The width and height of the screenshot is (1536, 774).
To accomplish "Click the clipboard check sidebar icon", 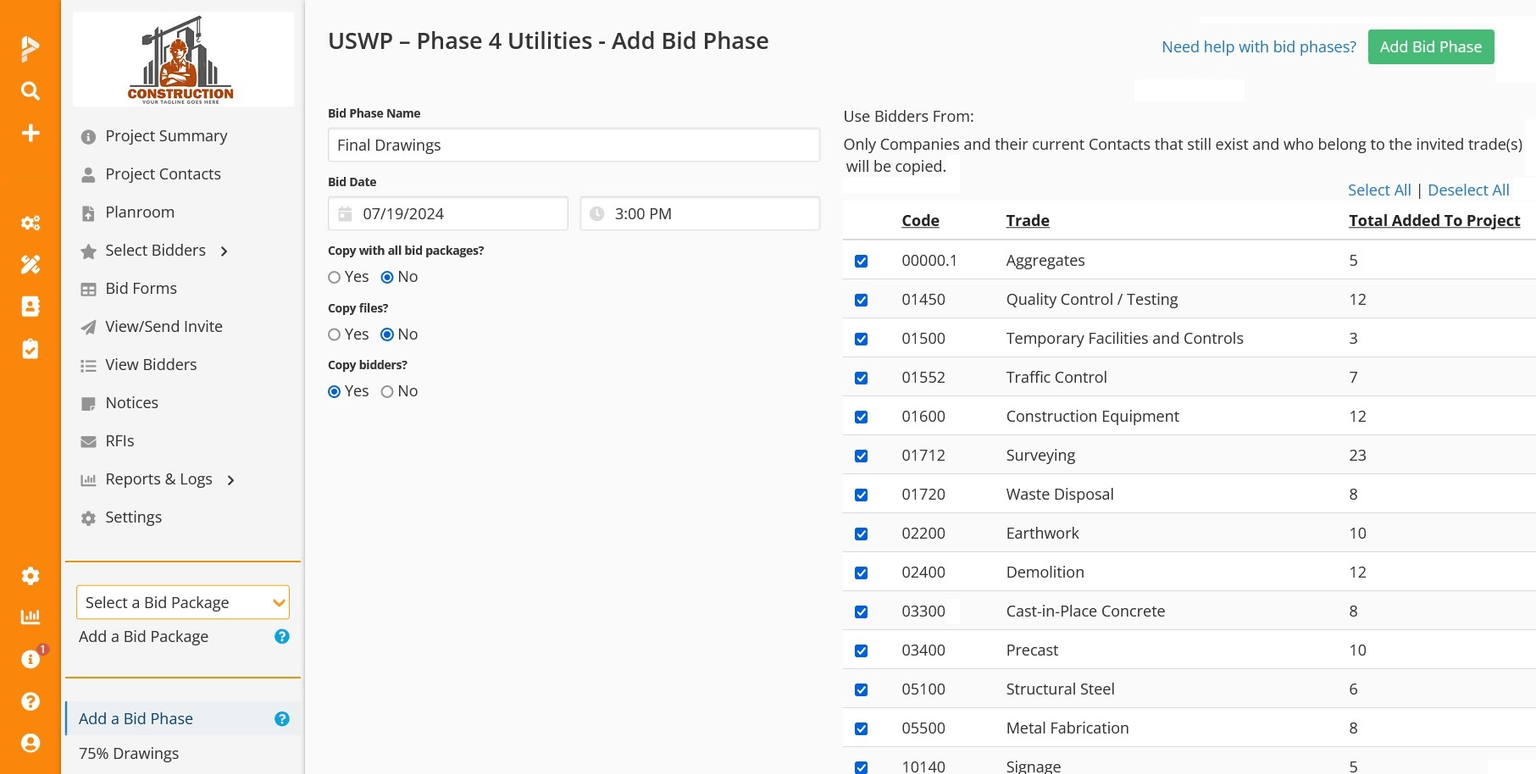I will (x=30, y=349).
